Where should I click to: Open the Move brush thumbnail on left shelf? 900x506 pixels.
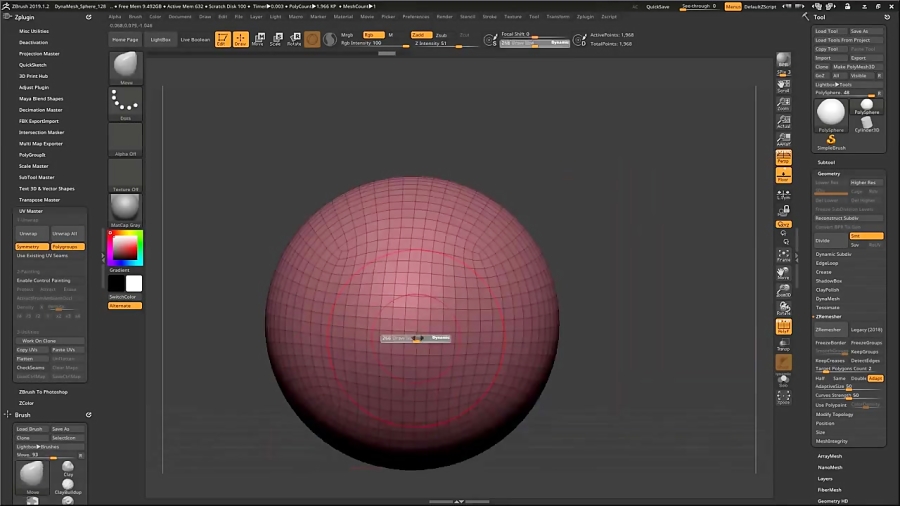[x=125, y=68]
